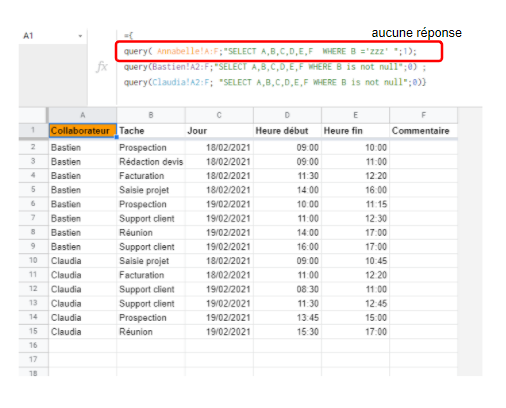The width and height of the screenshot is (506, 408).
Task: Click the empty Commentaire cell in row 2
Action: pos(423,147)
